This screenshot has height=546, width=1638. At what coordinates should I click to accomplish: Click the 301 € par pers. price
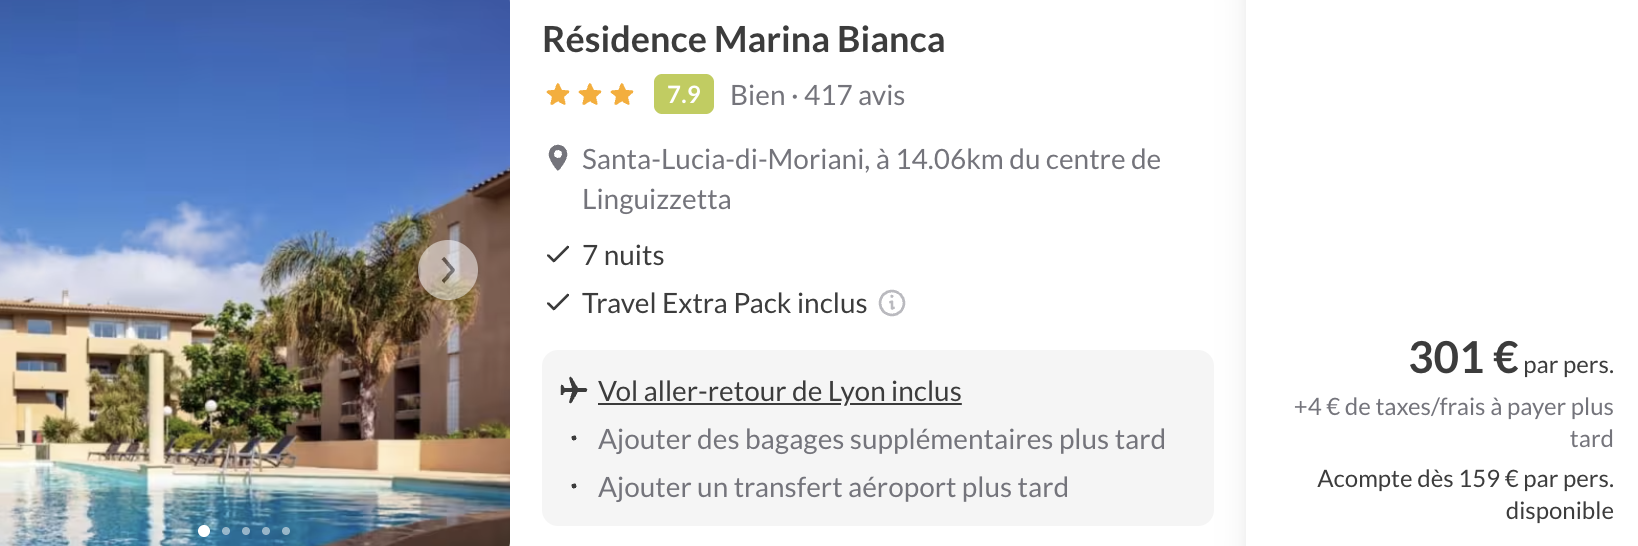click(1511, 358)
